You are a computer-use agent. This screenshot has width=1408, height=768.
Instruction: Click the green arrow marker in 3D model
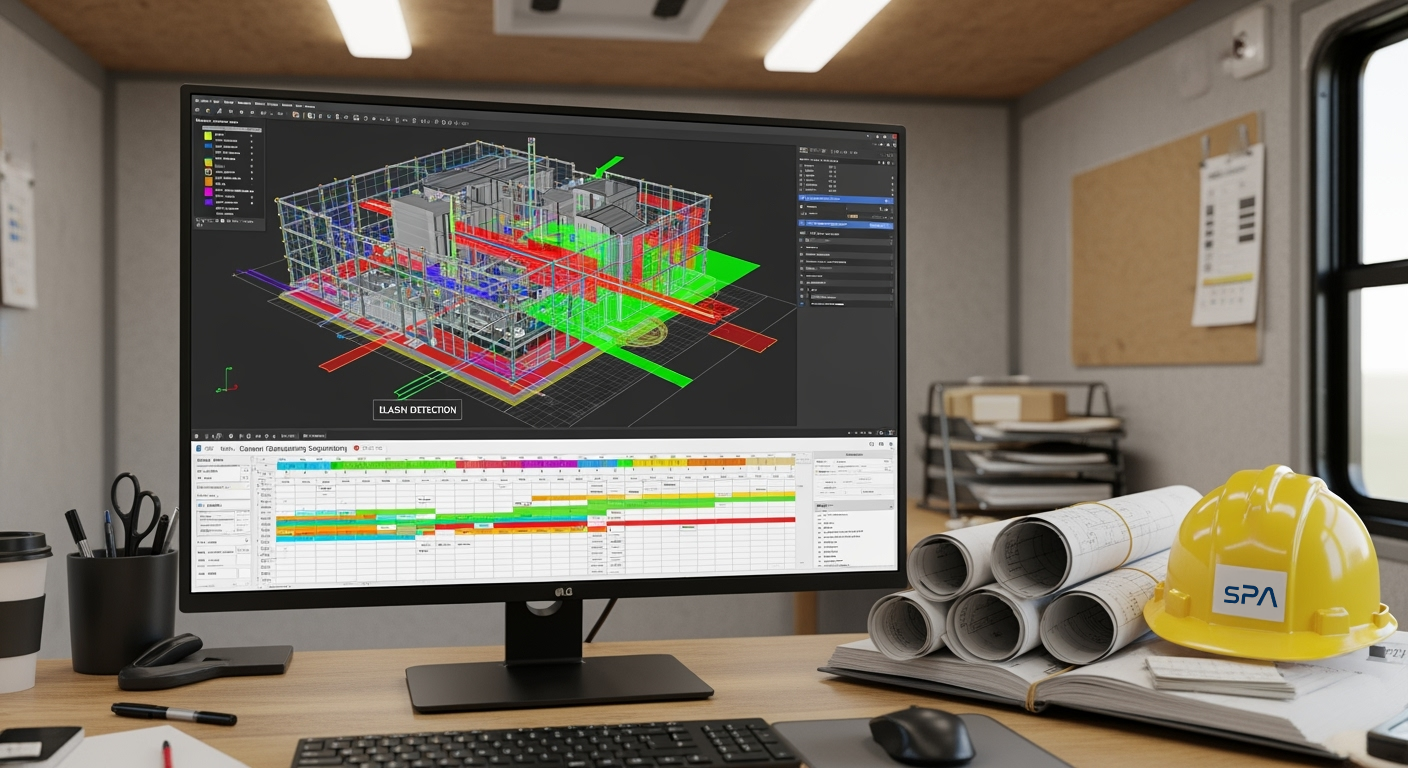click(x=606, y=165)
